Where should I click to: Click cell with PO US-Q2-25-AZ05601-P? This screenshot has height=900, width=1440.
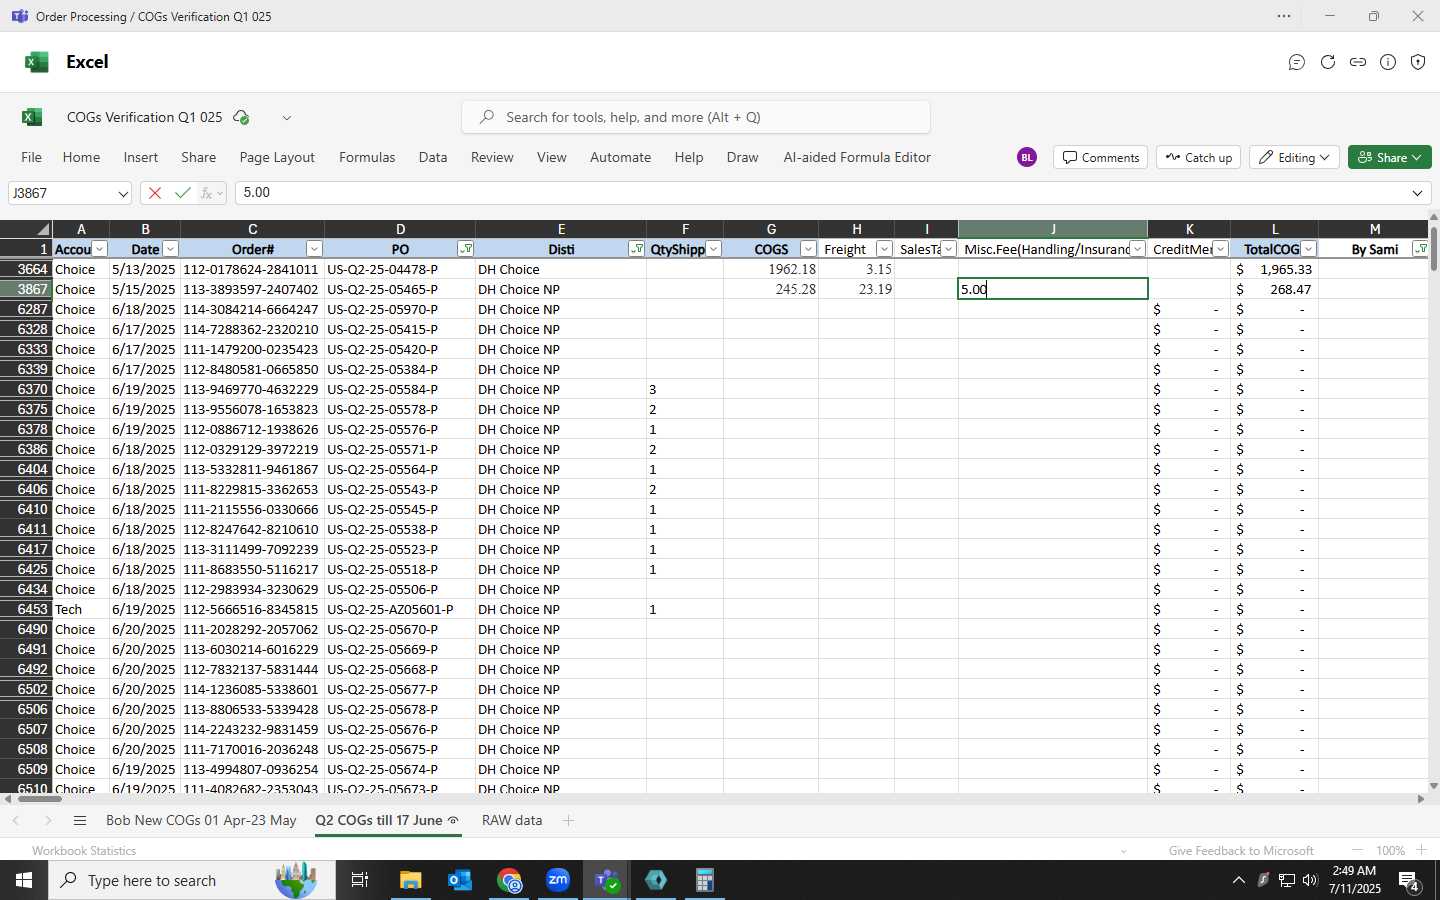pyautogui.click(x=399, y=609)
